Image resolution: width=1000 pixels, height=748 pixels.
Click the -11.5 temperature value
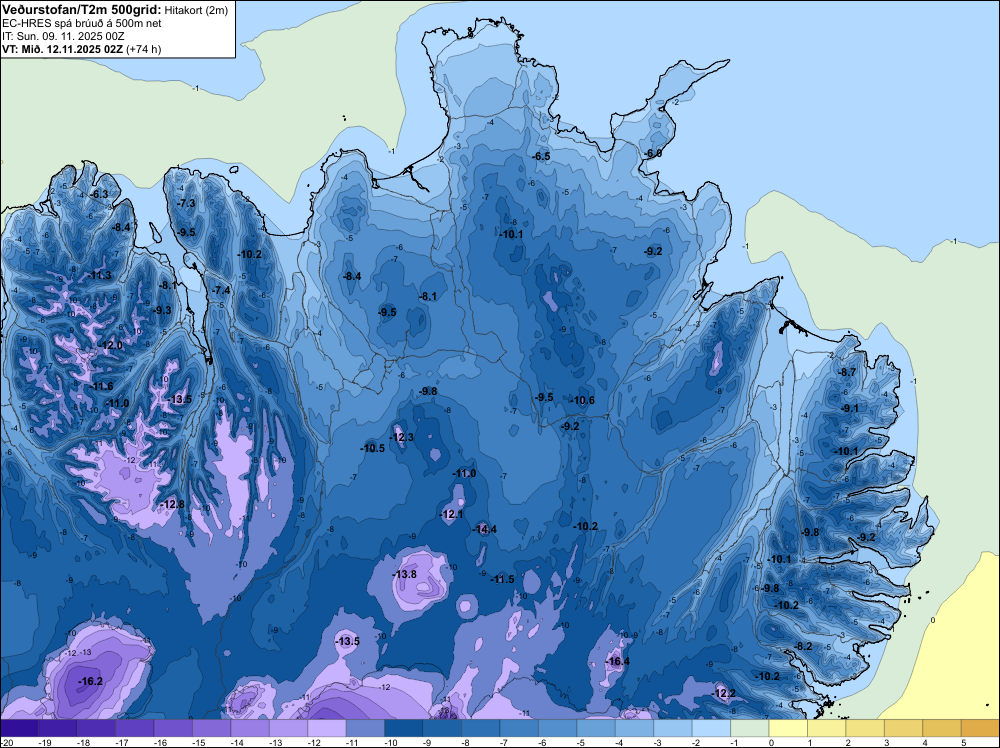tap(502, 579)
